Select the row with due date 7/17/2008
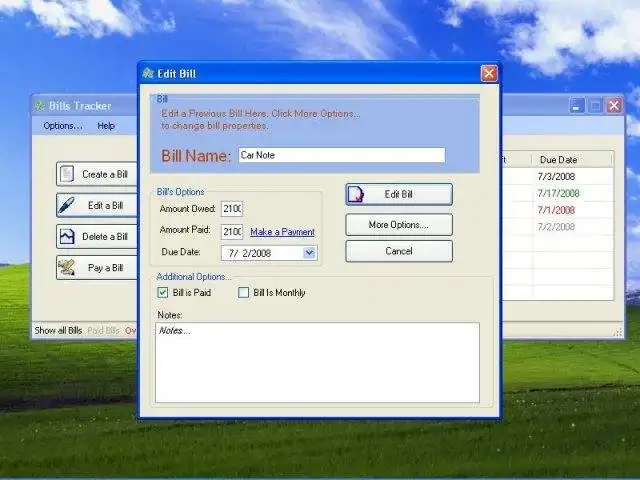 (557, 193)
